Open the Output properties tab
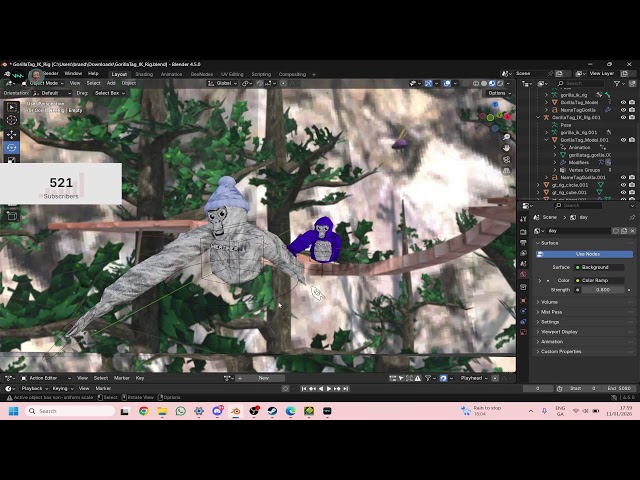 coord(524,242)
